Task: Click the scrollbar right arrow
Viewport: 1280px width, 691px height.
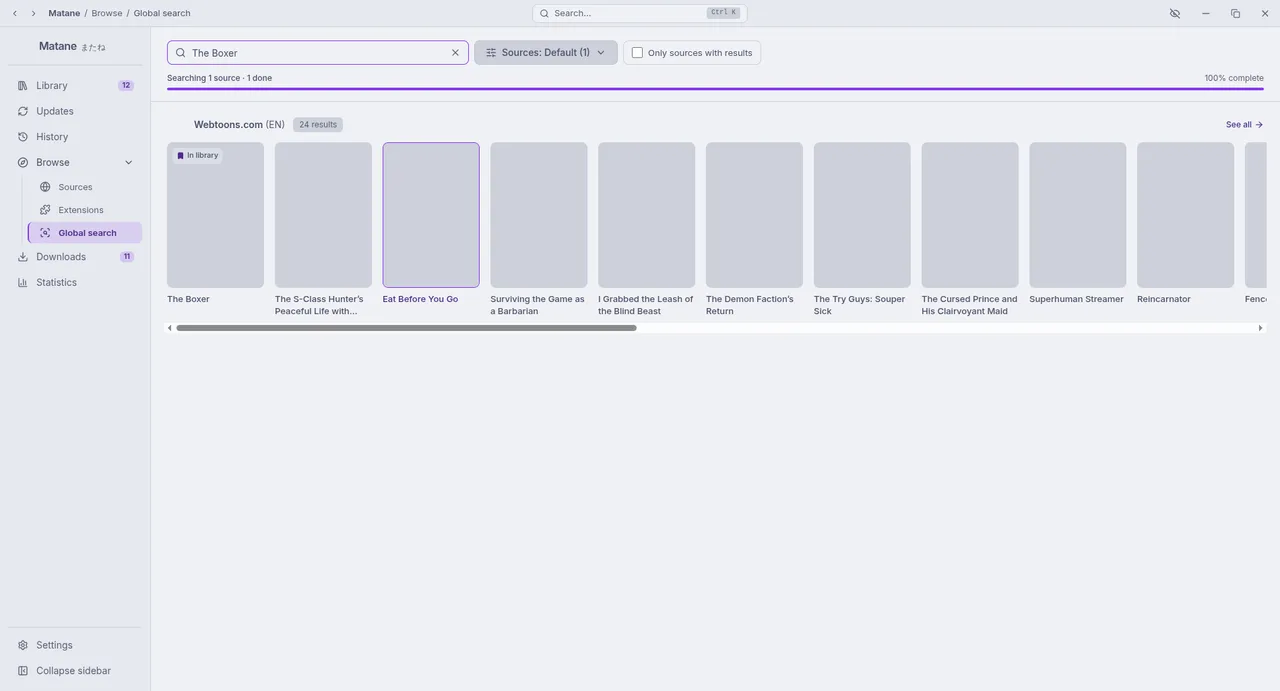Action: [x=1260, y=328]
